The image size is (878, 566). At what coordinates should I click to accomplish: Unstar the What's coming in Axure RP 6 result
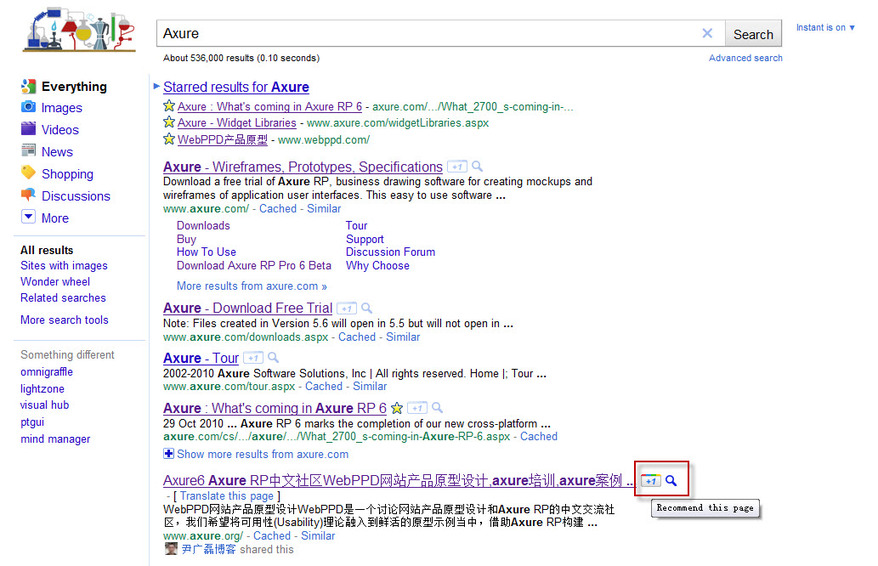tap(396, 408)
